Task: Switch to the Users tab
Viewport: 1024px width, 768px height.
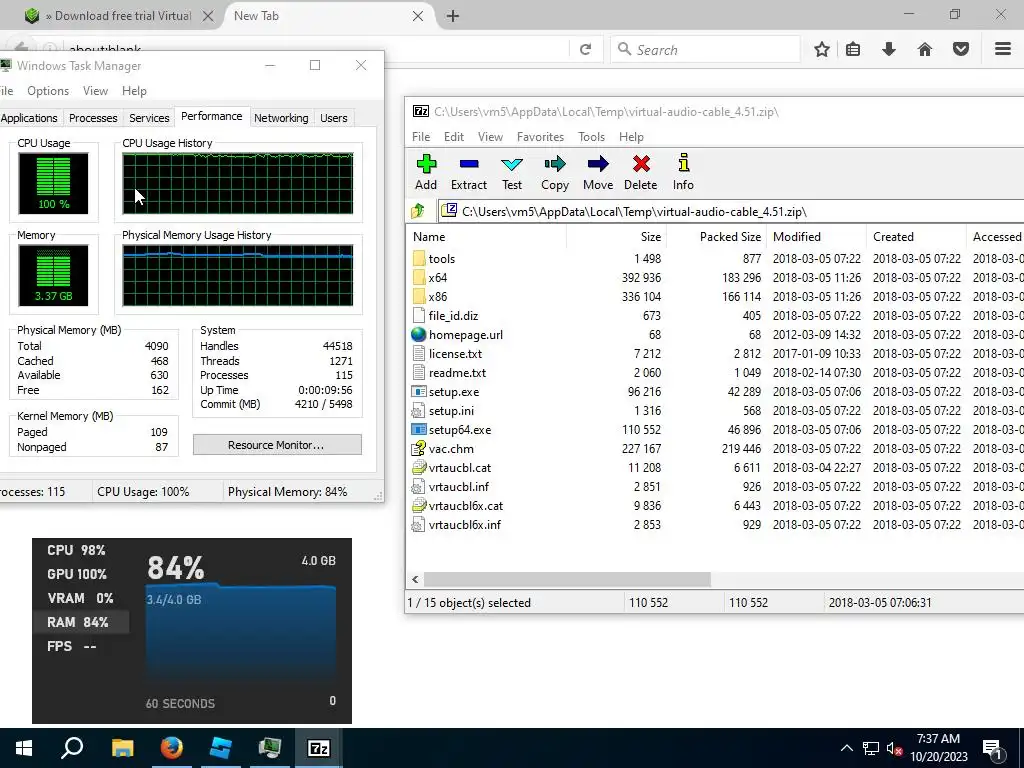Action: tap(333, 118)
